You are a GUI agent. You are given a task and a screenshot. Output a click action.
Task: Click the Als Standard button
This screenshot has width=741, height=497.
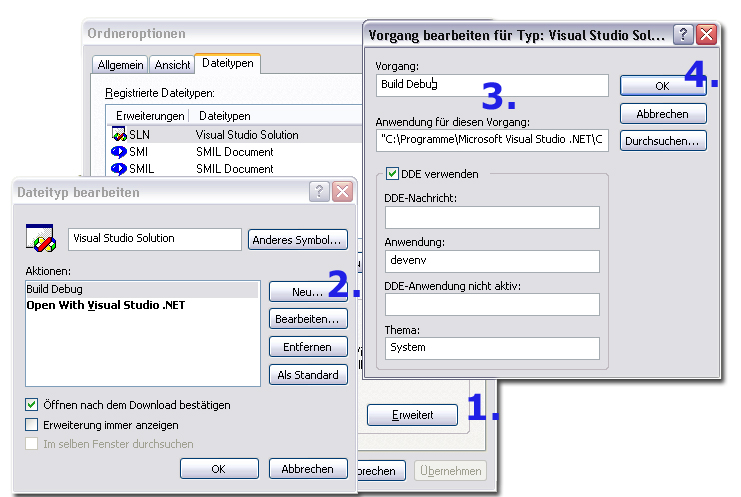[308, 375]
